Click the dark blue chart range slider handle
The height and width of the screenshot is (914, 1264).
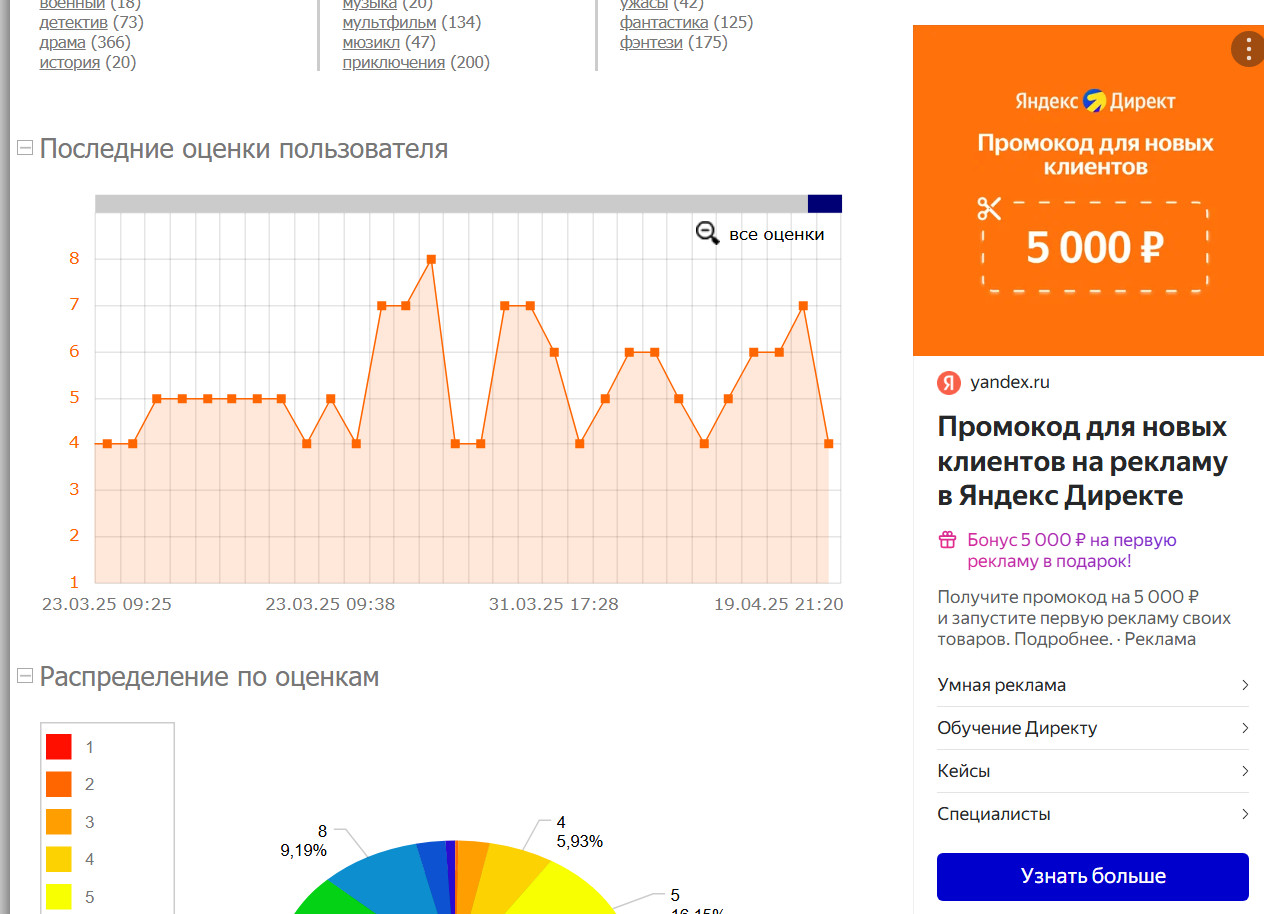[x=825, y=204]
